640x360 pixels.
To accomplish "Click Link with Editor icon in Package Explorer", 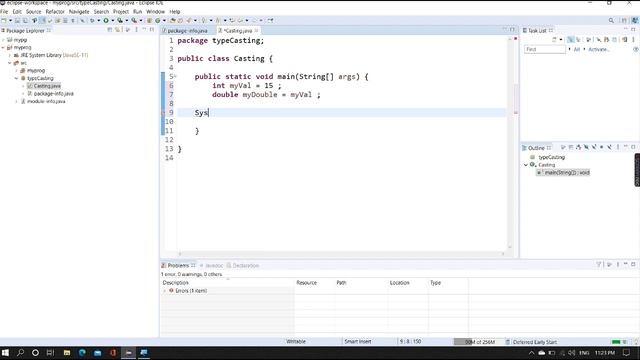I will (118, 30).
